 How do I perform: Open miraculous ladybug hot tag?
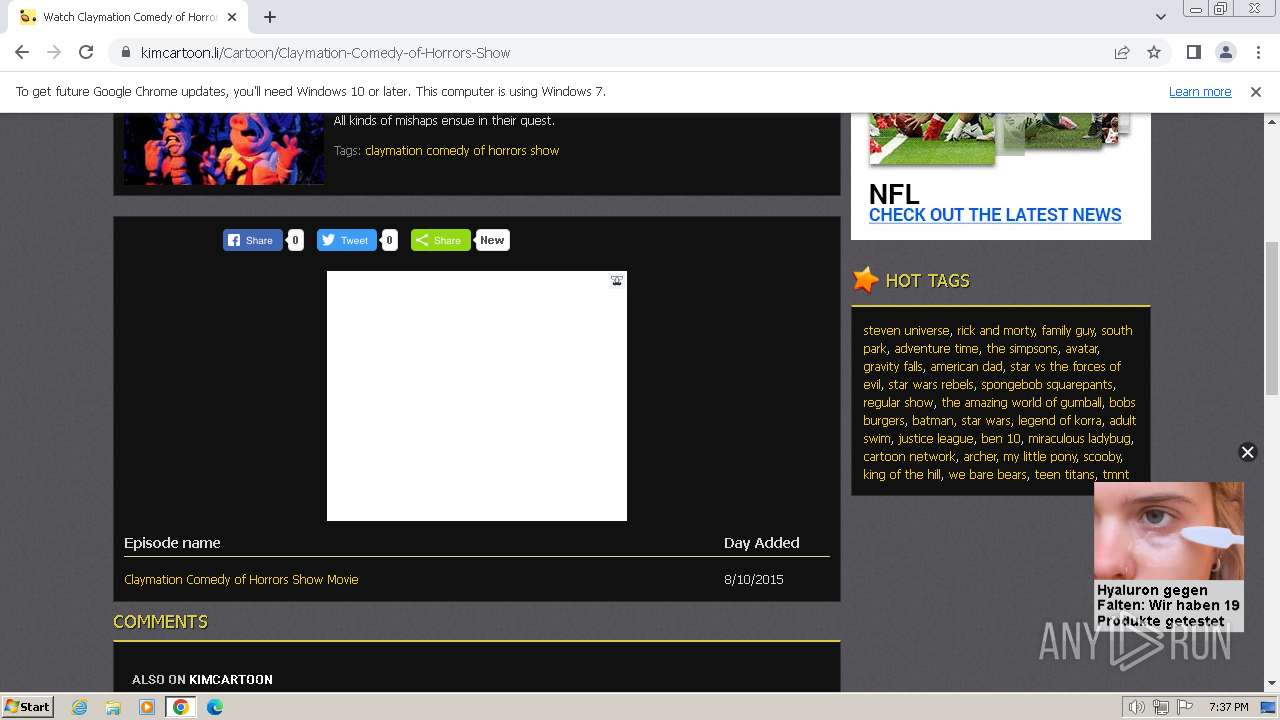coord(1080,438)
